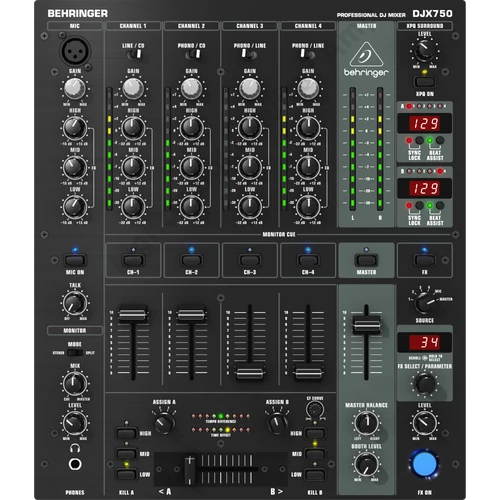Click the crossfader handle
500x500 pixels.
coord(190,469)
